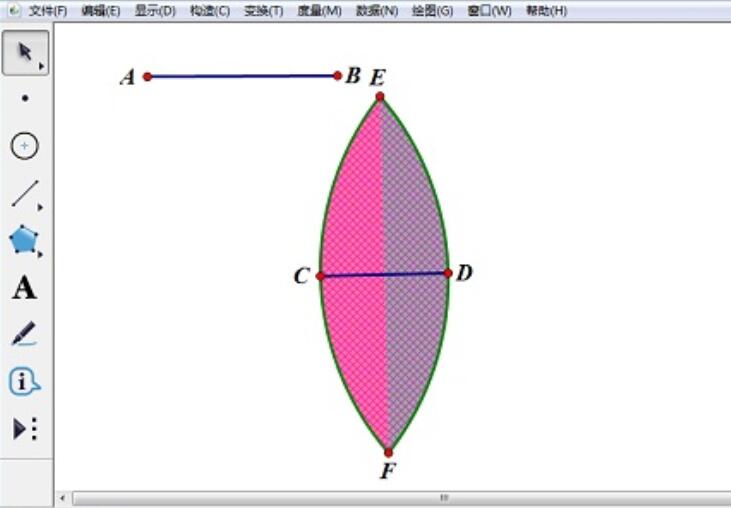Click label E text
This screenshot has height=508, width=731.
pyautogui.click(x=378, y=77)
